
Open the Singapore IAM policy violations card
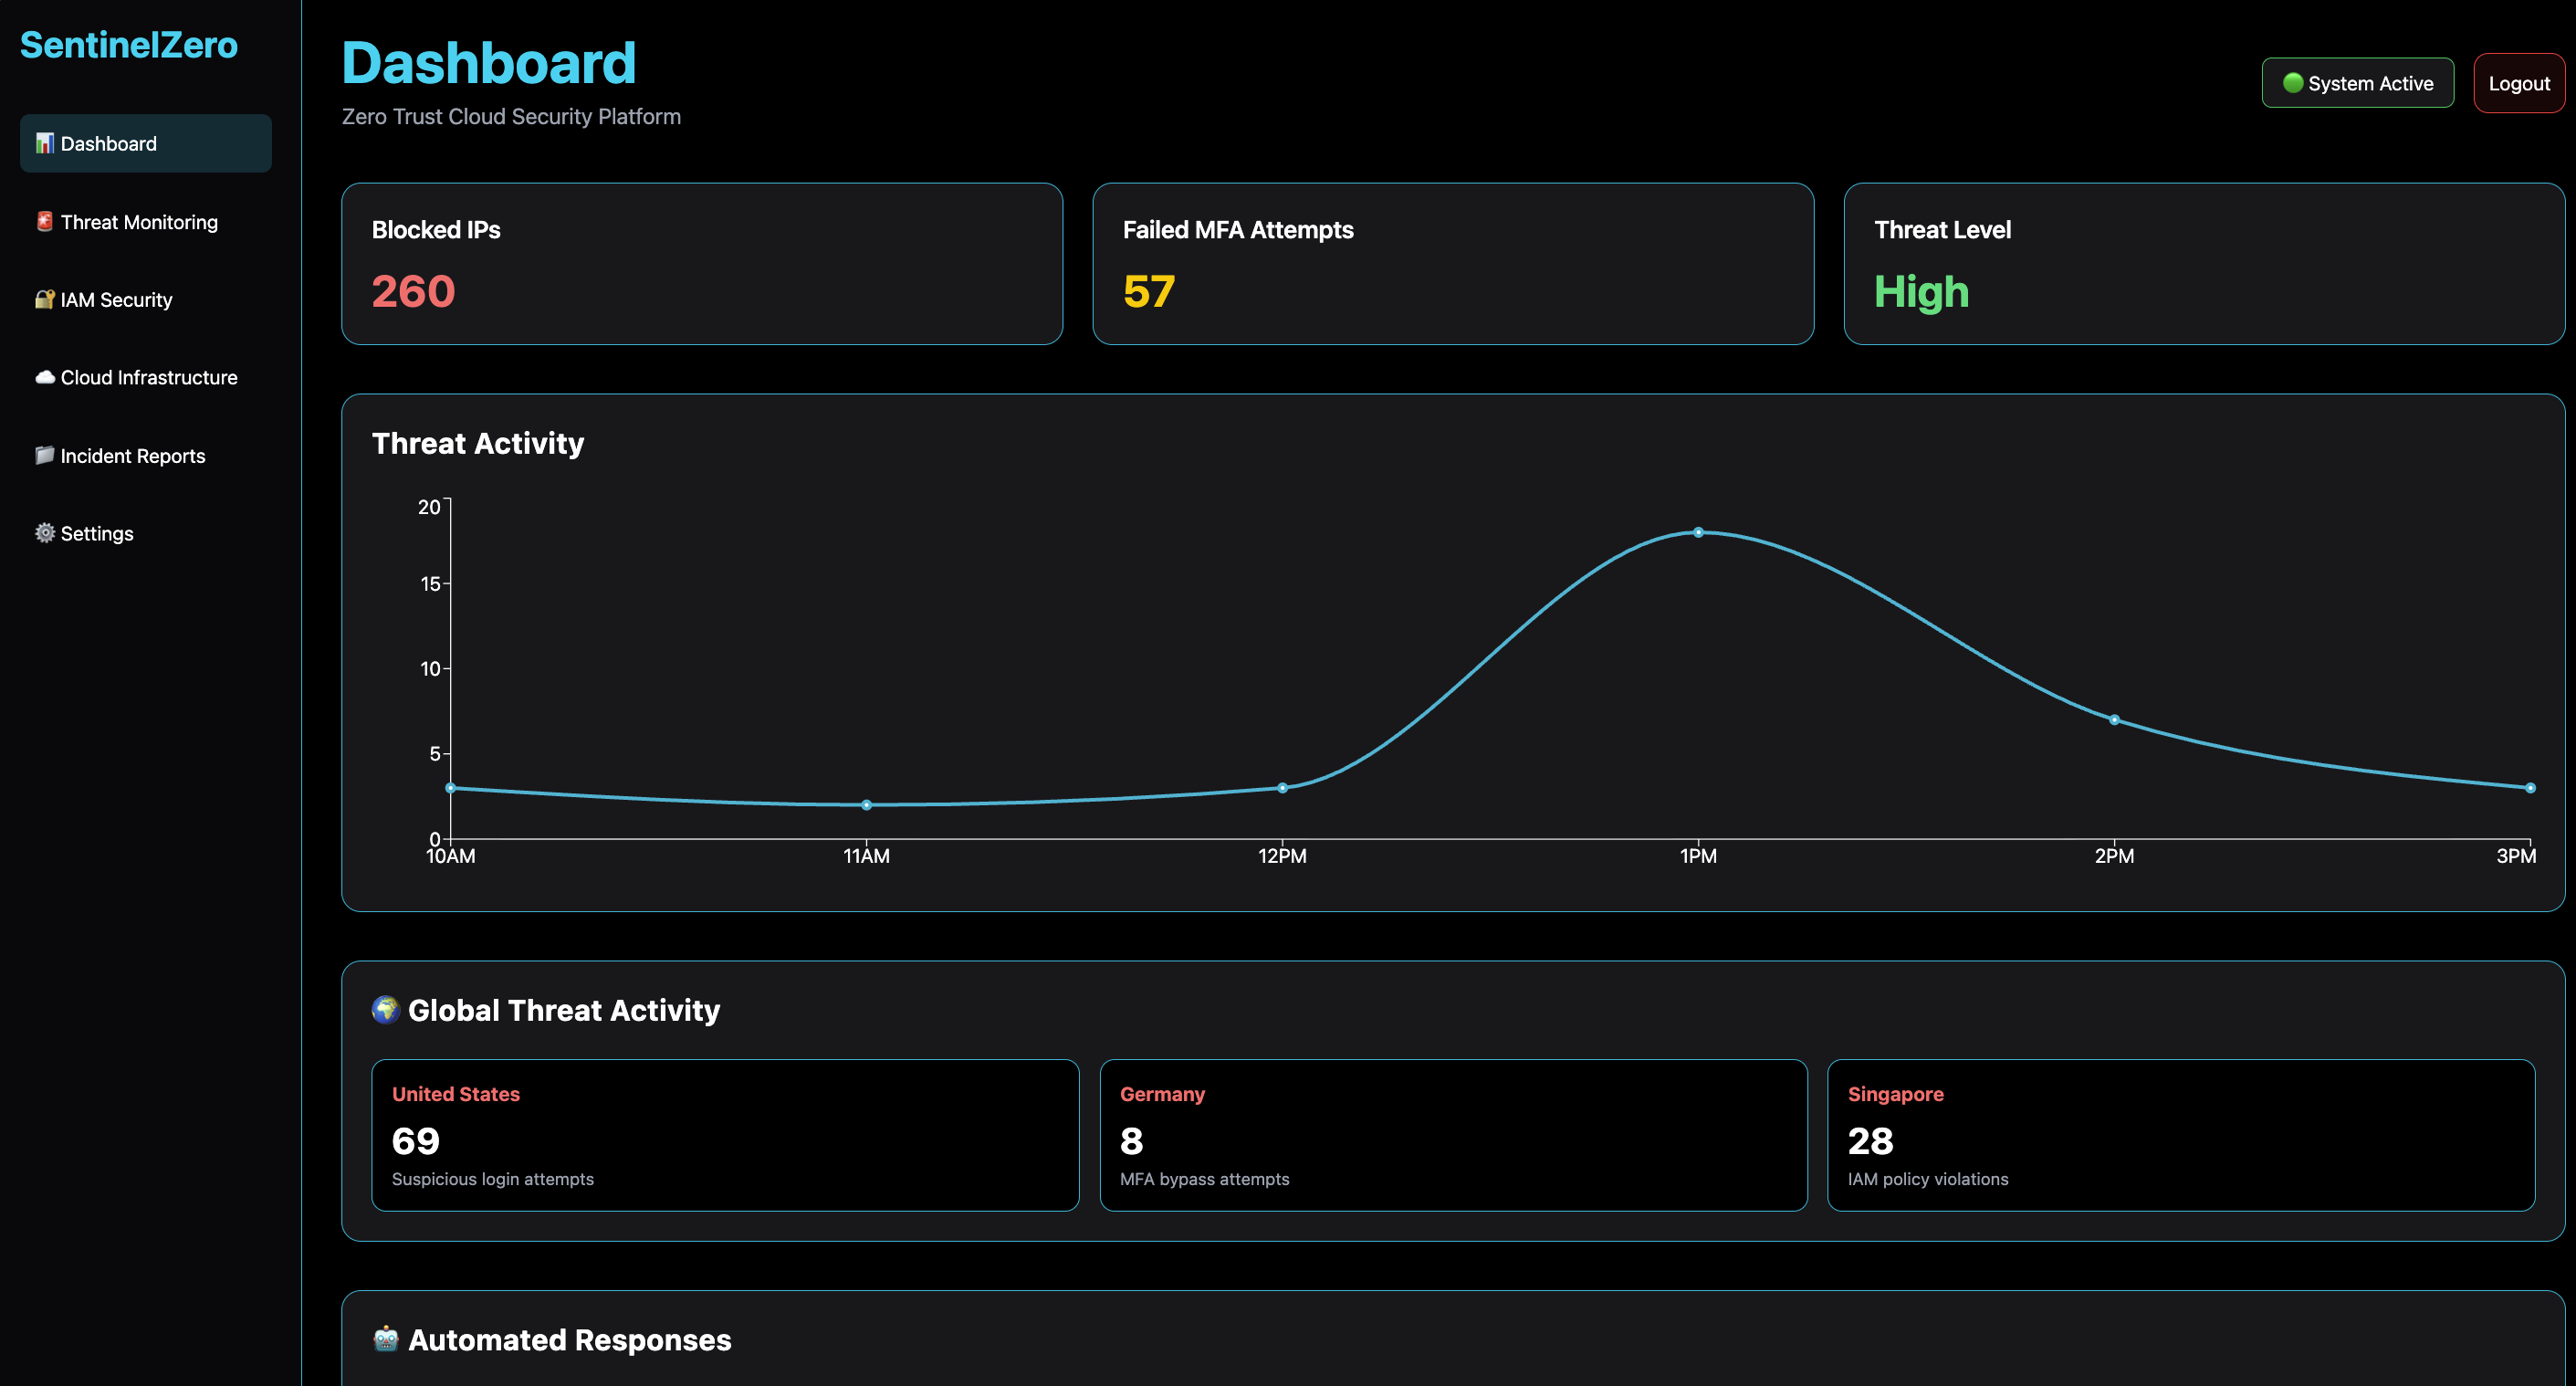click(x=2181, y=1135)
